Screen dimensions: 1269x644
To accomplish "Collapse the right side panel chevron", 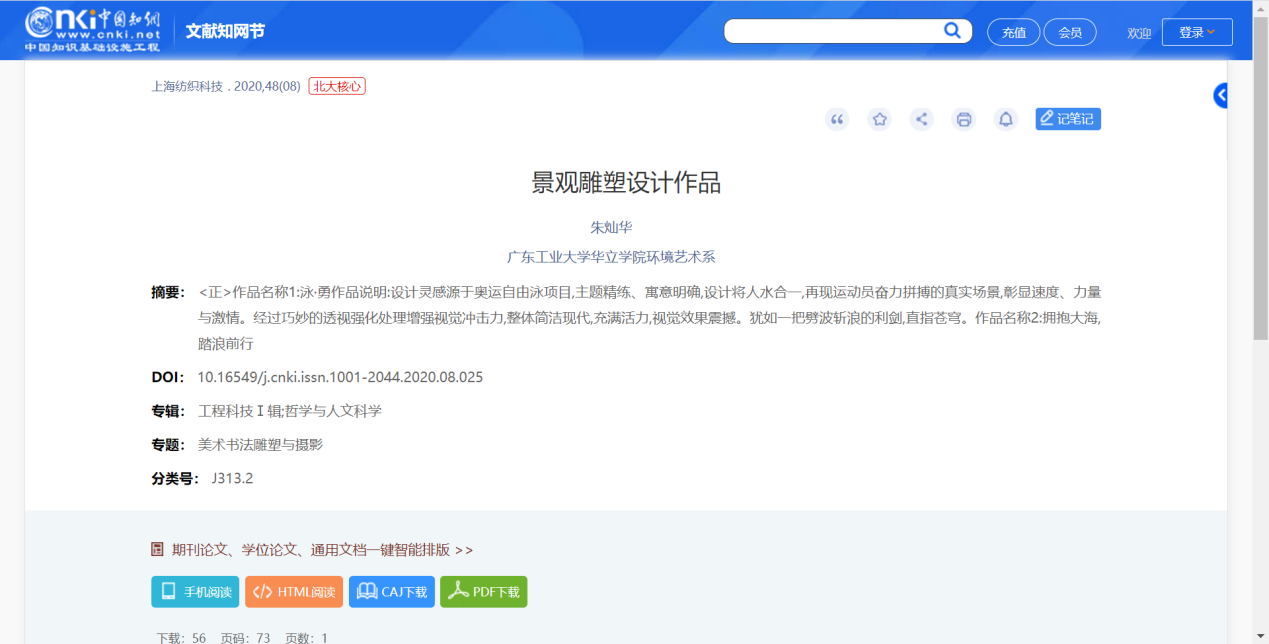I will tap(1218, 94).
